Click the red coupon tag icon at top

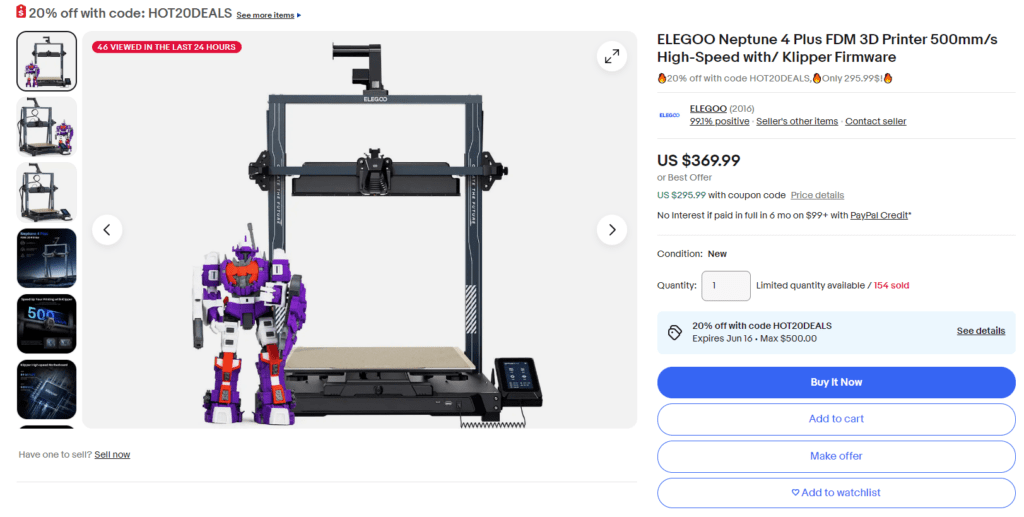coord(21,12)
